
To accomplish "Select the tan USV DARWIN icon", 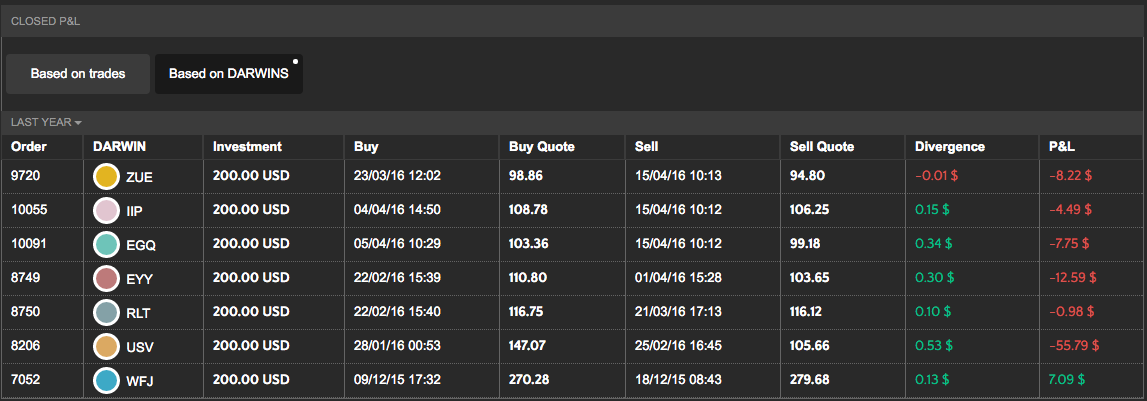I will tap(106, 346).
